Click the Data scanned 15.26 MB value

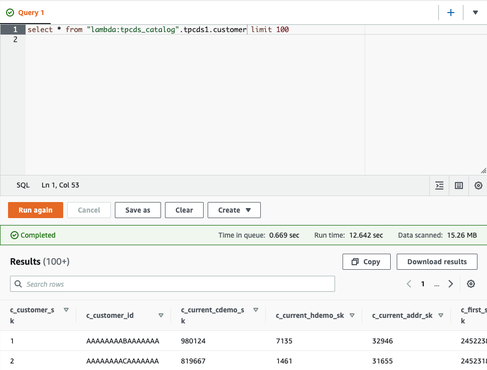point(462,235)
